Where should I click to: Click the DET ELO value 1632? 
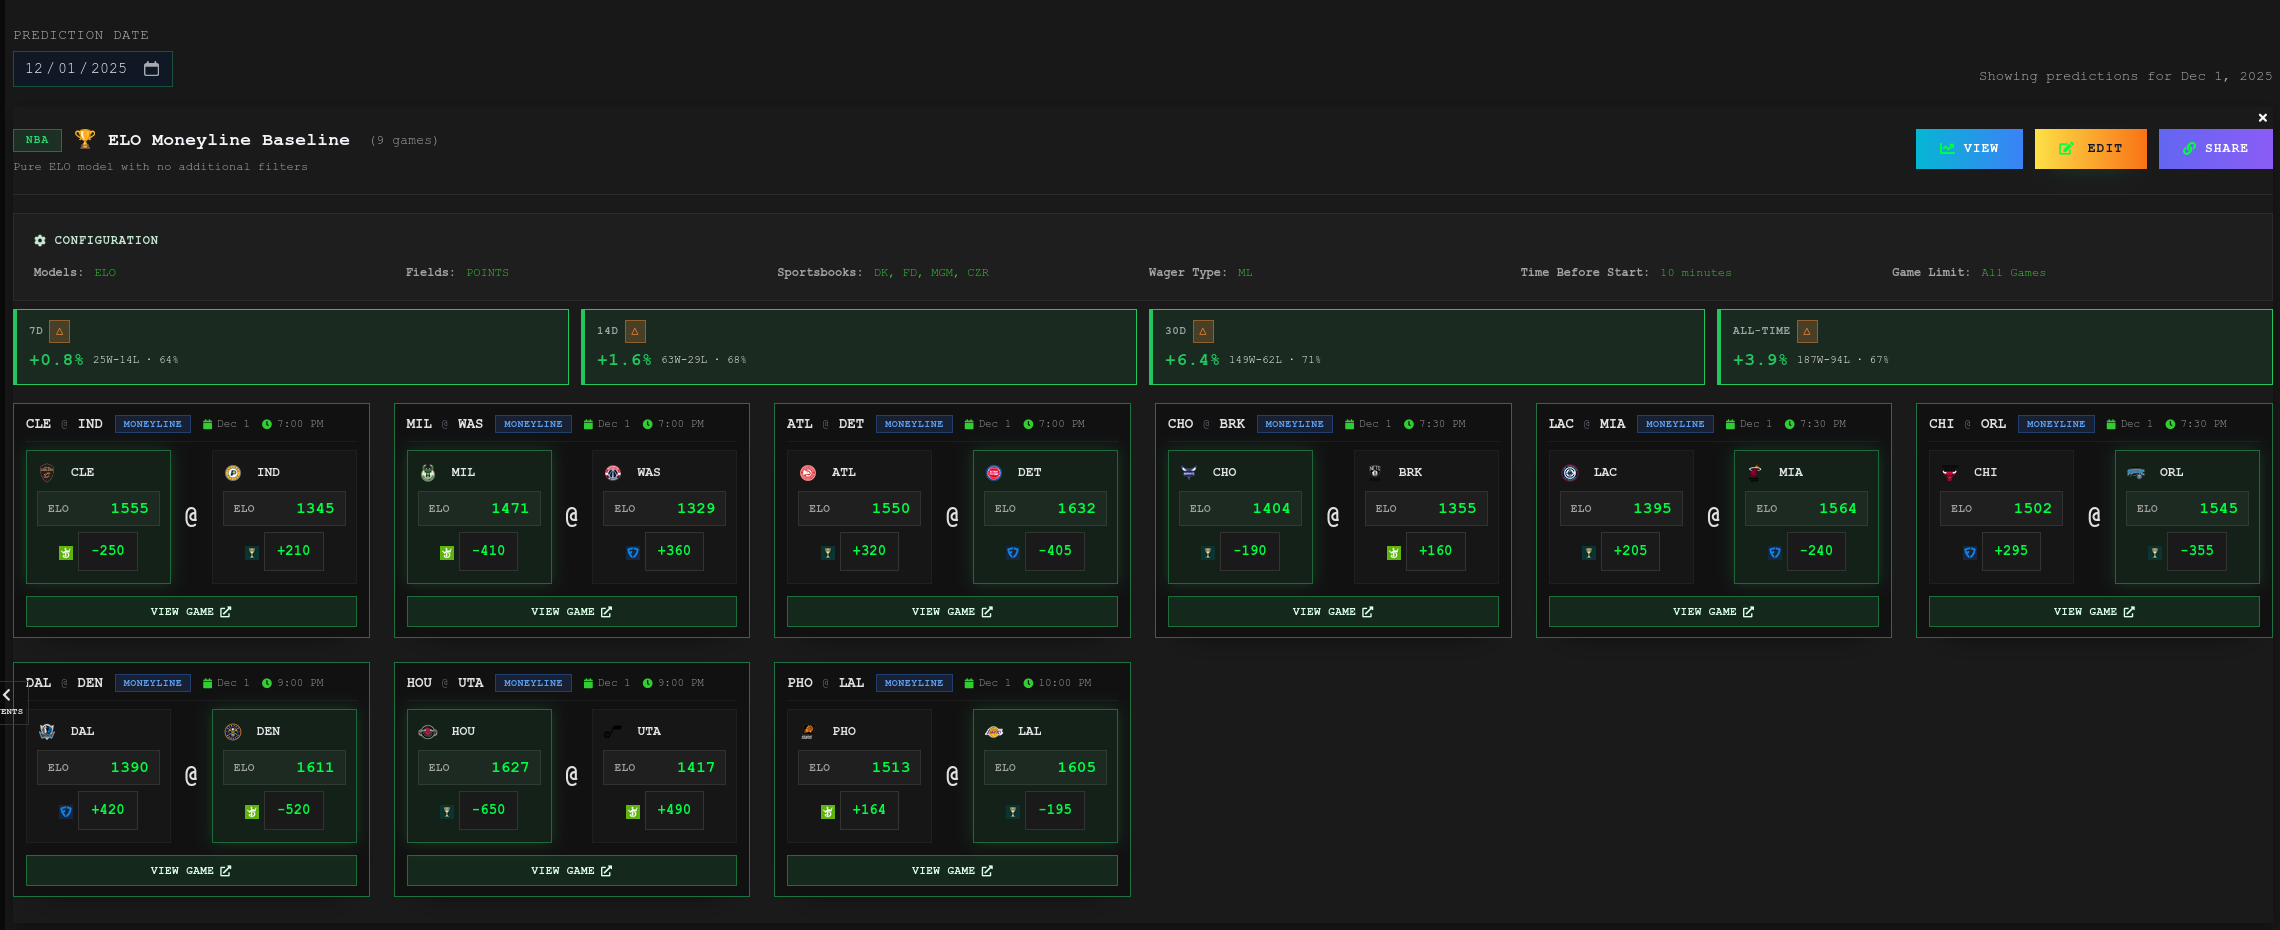[1076, 509]
